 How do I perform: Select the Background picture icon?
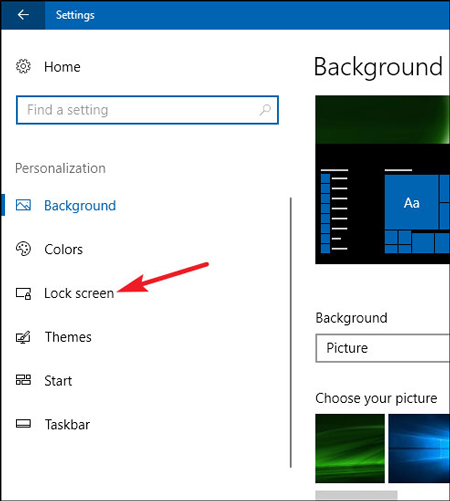point(23,205)
